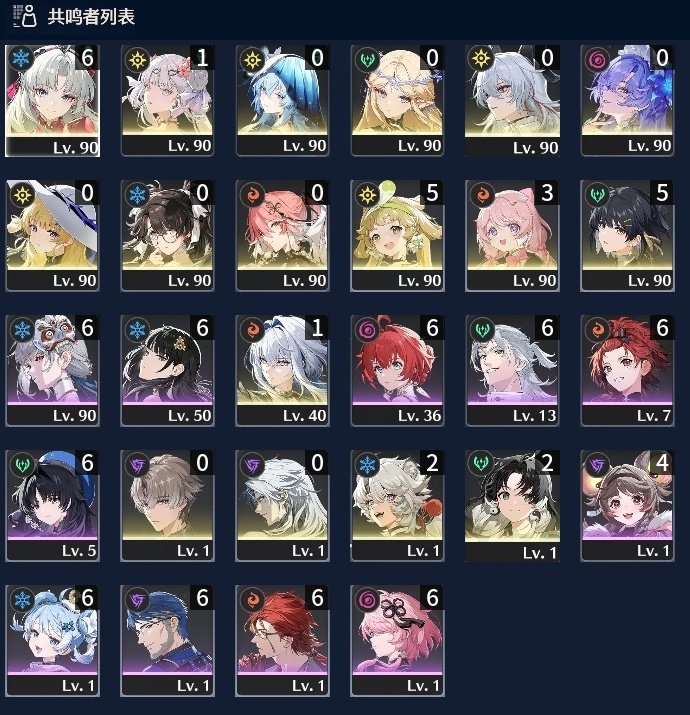
Task: Select the blue-haired bearded man with glasses
Action: 167,641
